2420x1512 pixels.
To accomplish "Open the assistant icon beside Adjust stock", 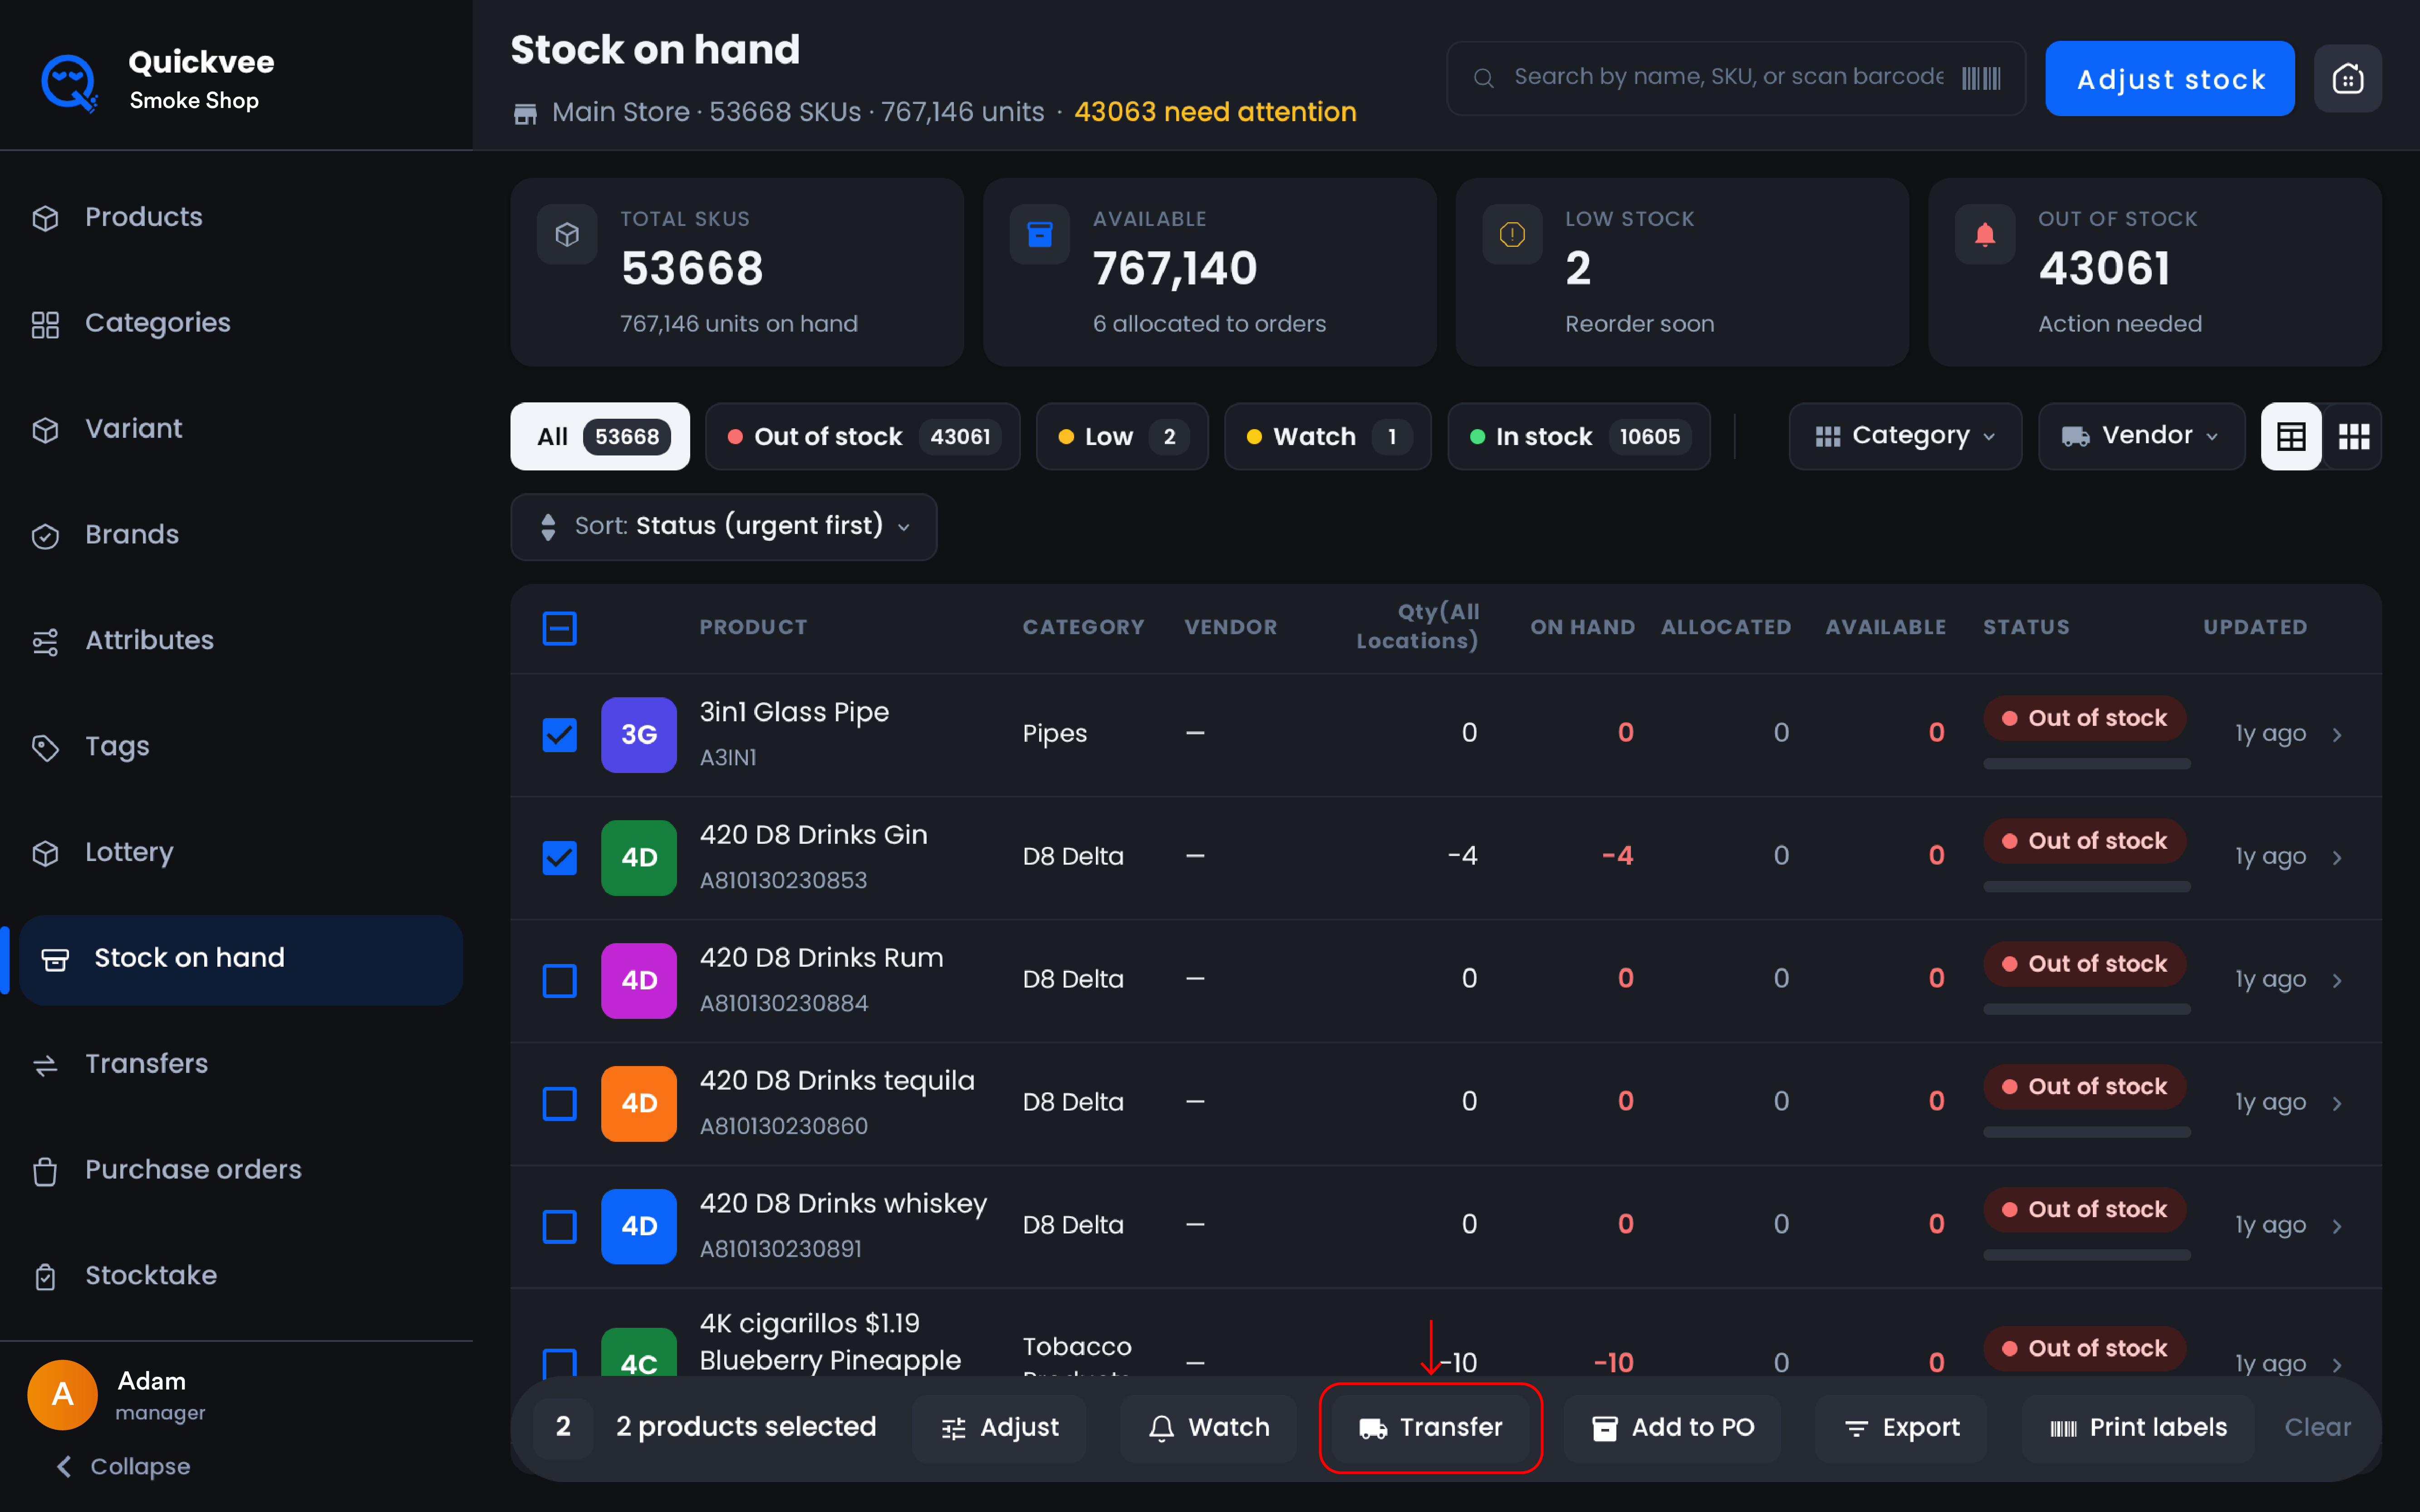I will coord(2347,78).
